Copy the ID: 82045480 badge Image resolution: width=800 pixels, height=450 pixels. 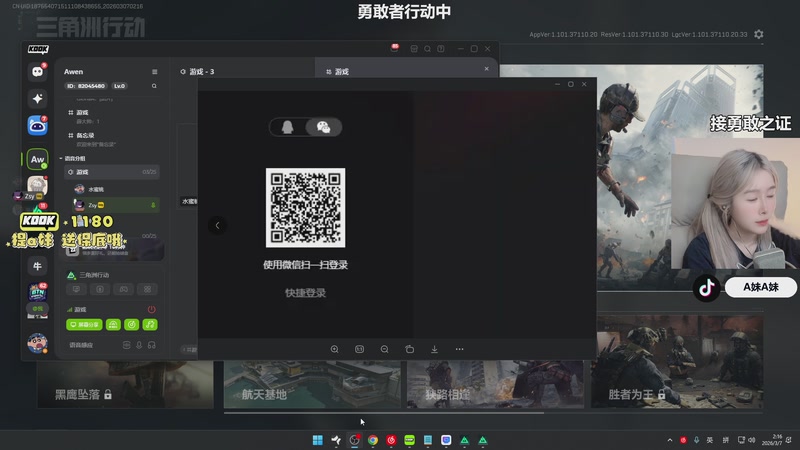pos(86,86)
